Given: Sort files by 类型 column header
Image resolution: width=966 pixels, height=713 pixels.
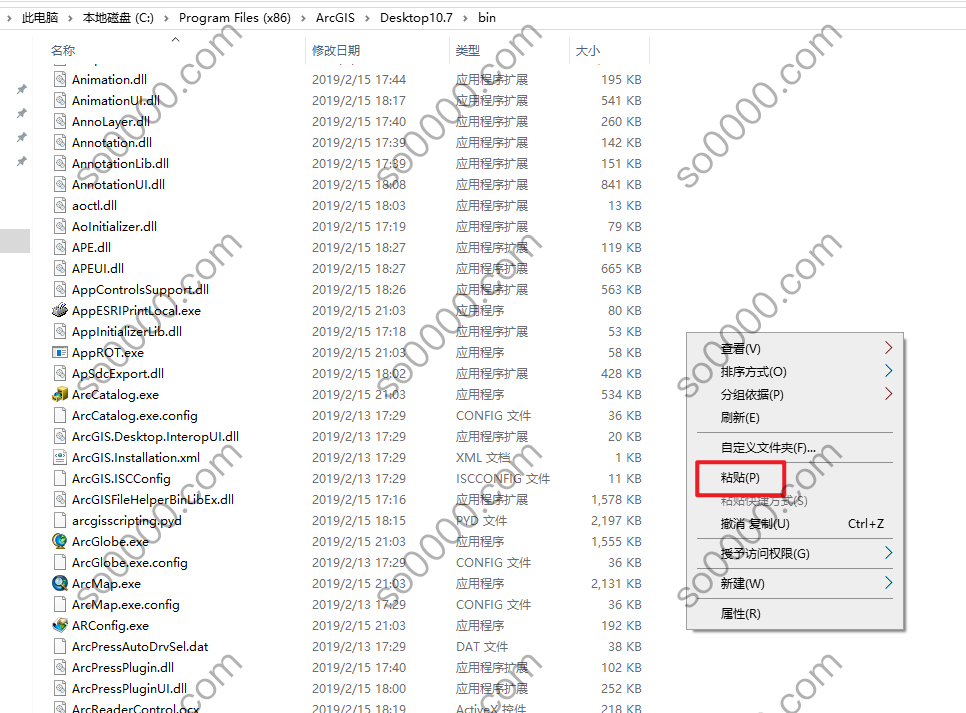Looking at the screenshot, I should tap(468, 51).
